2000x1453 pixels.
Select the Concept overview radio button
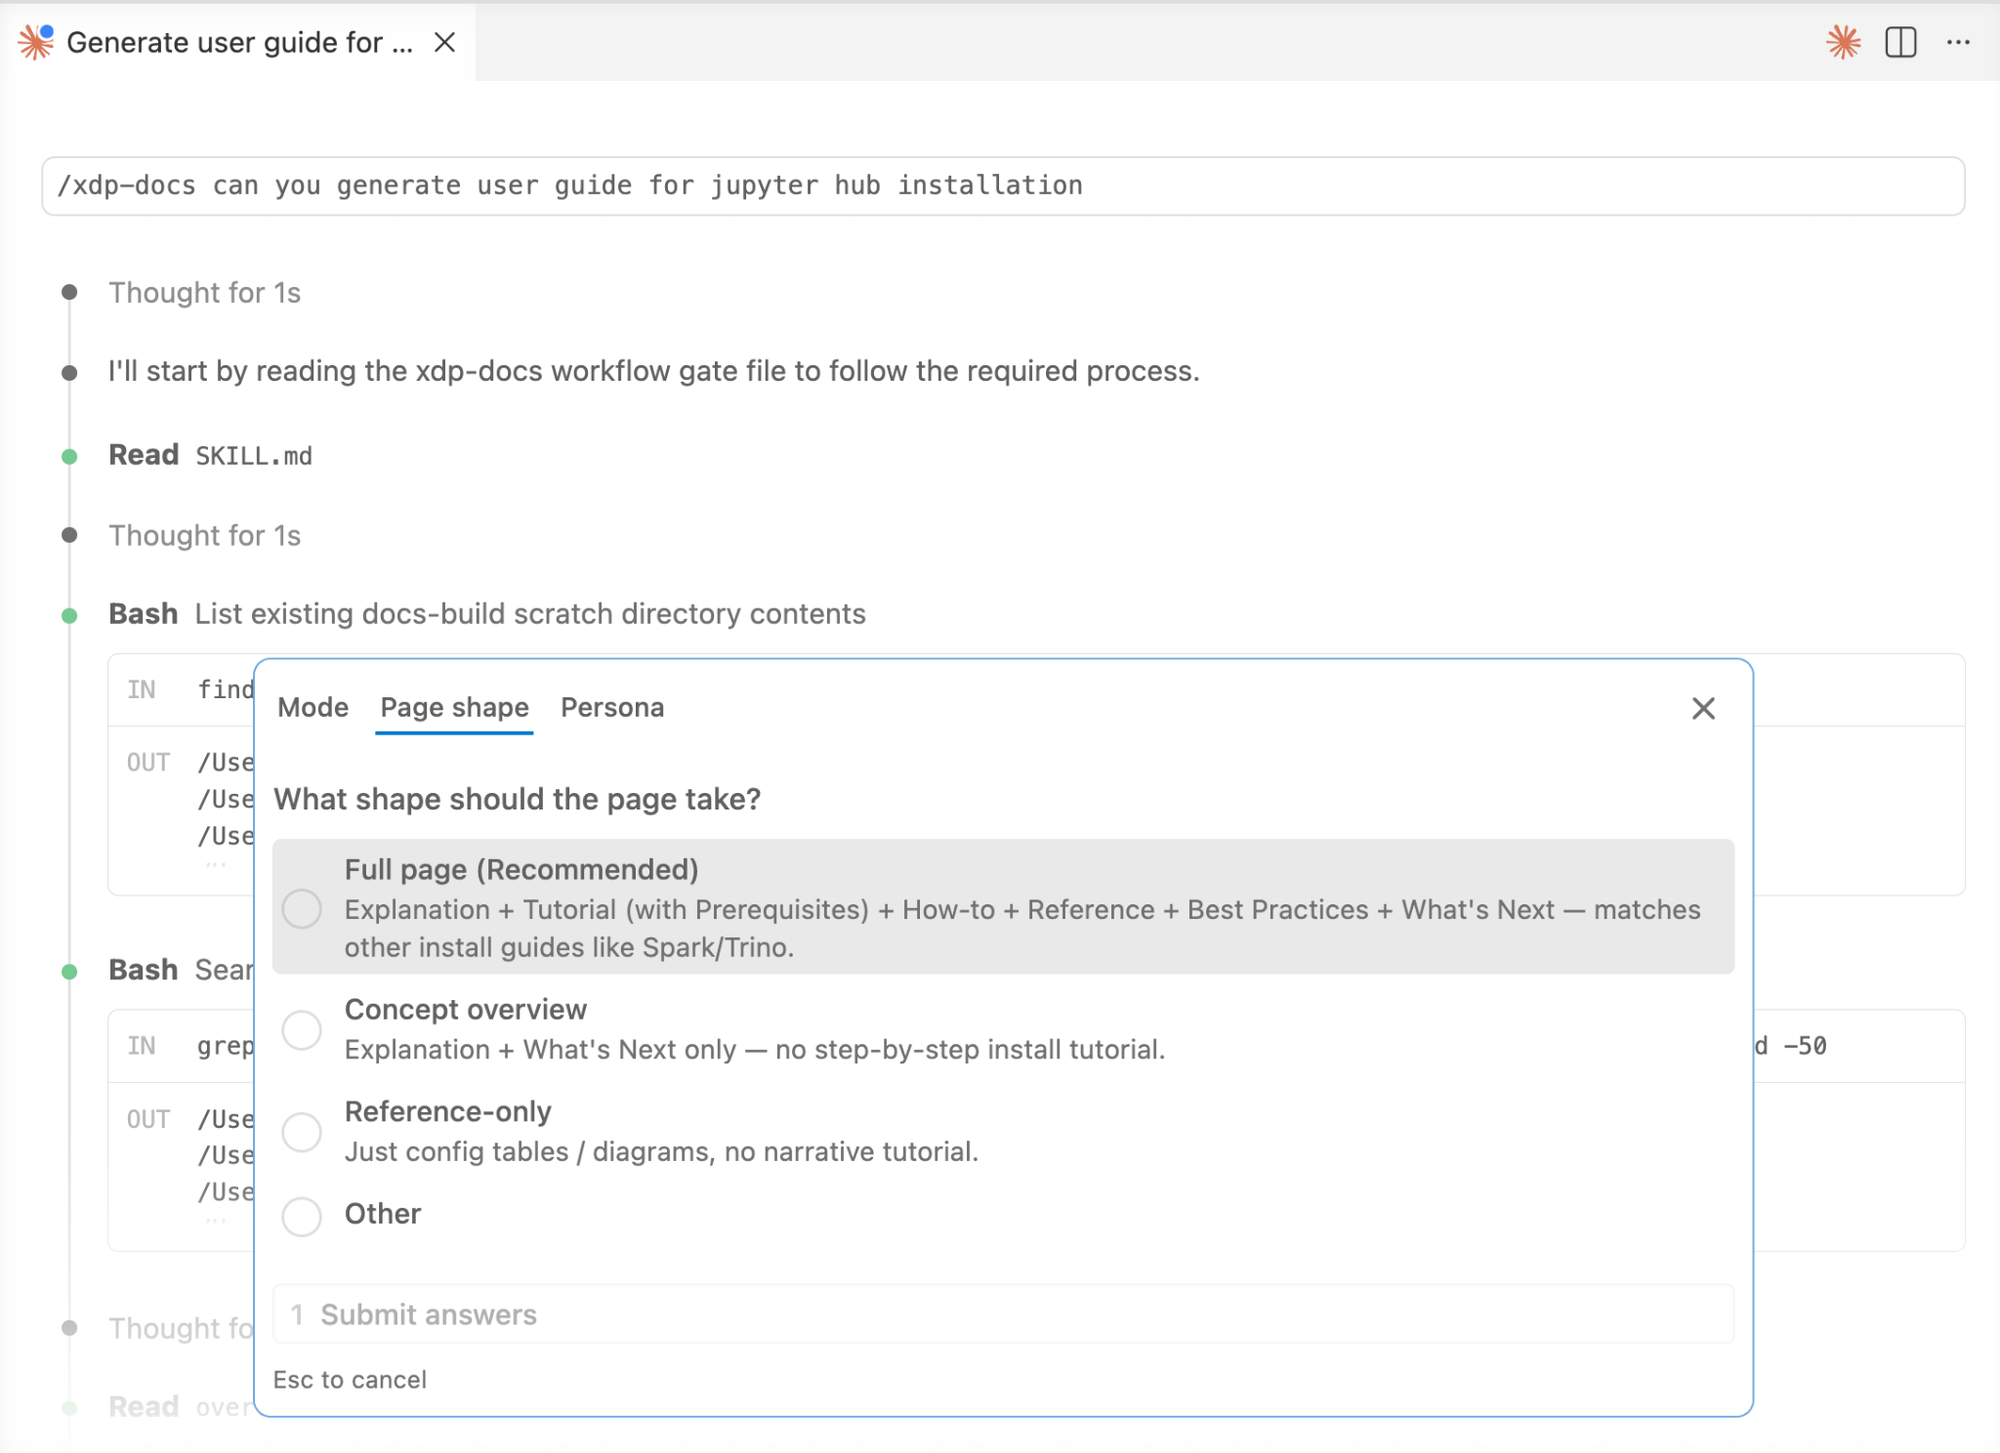[302, 1030]
